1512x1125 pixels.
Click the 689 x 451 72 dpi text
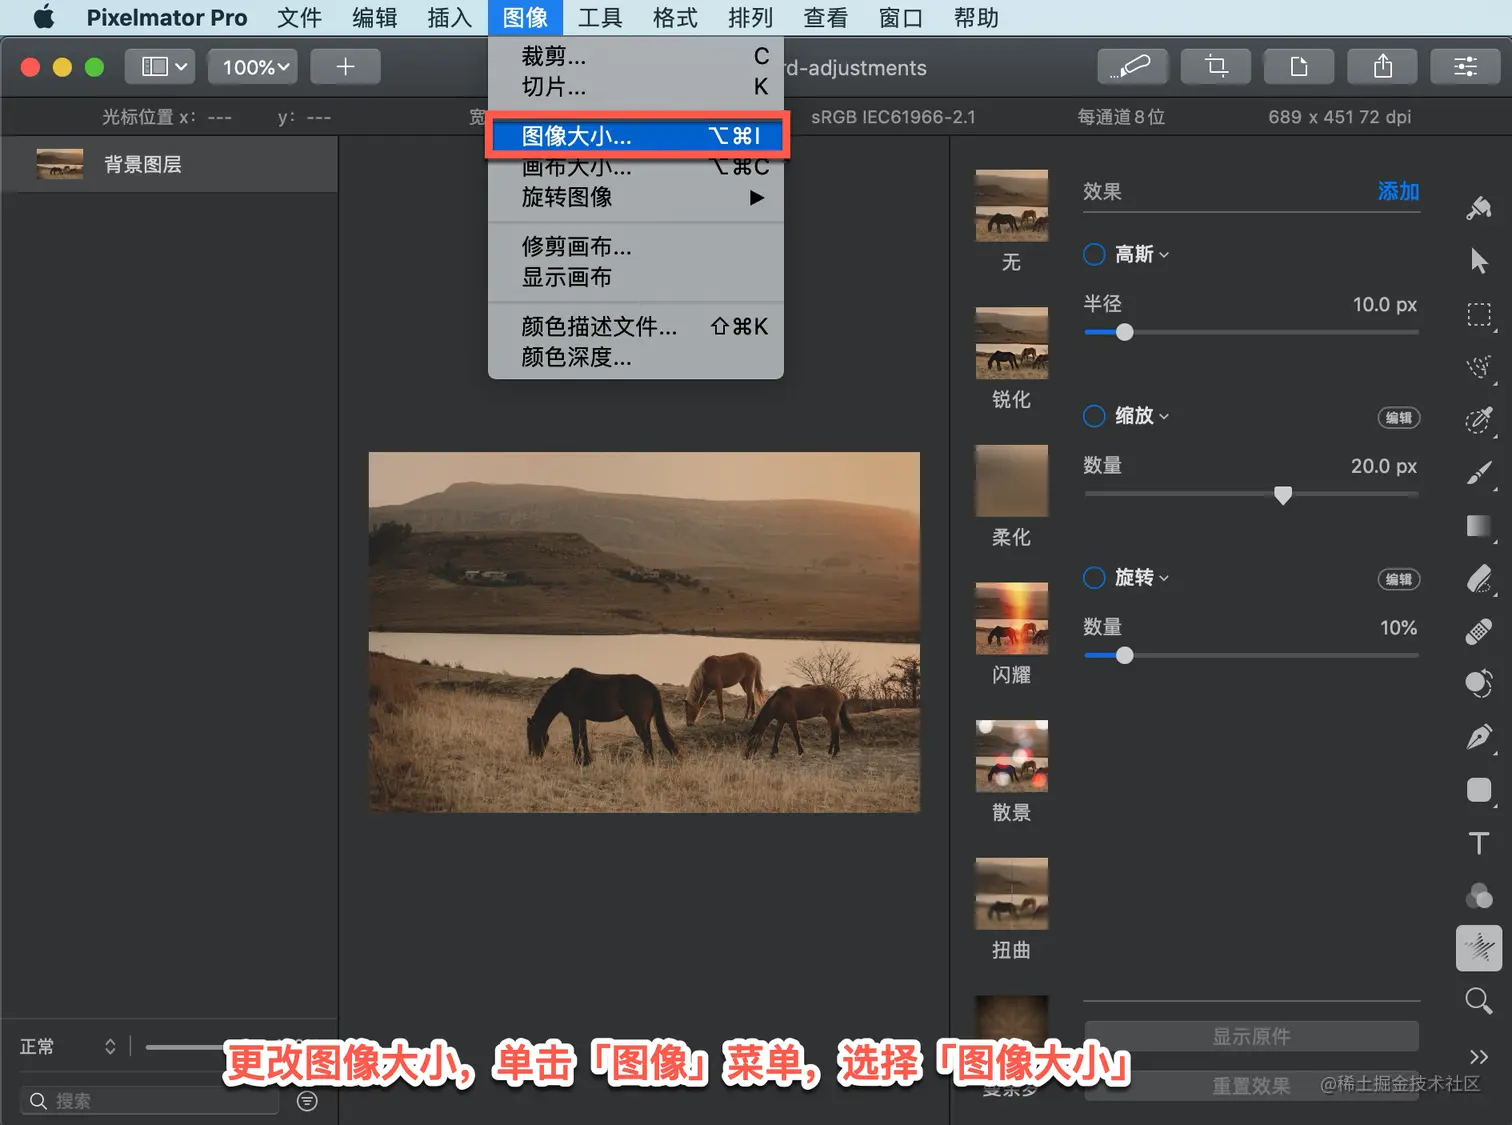(1340, 117)
